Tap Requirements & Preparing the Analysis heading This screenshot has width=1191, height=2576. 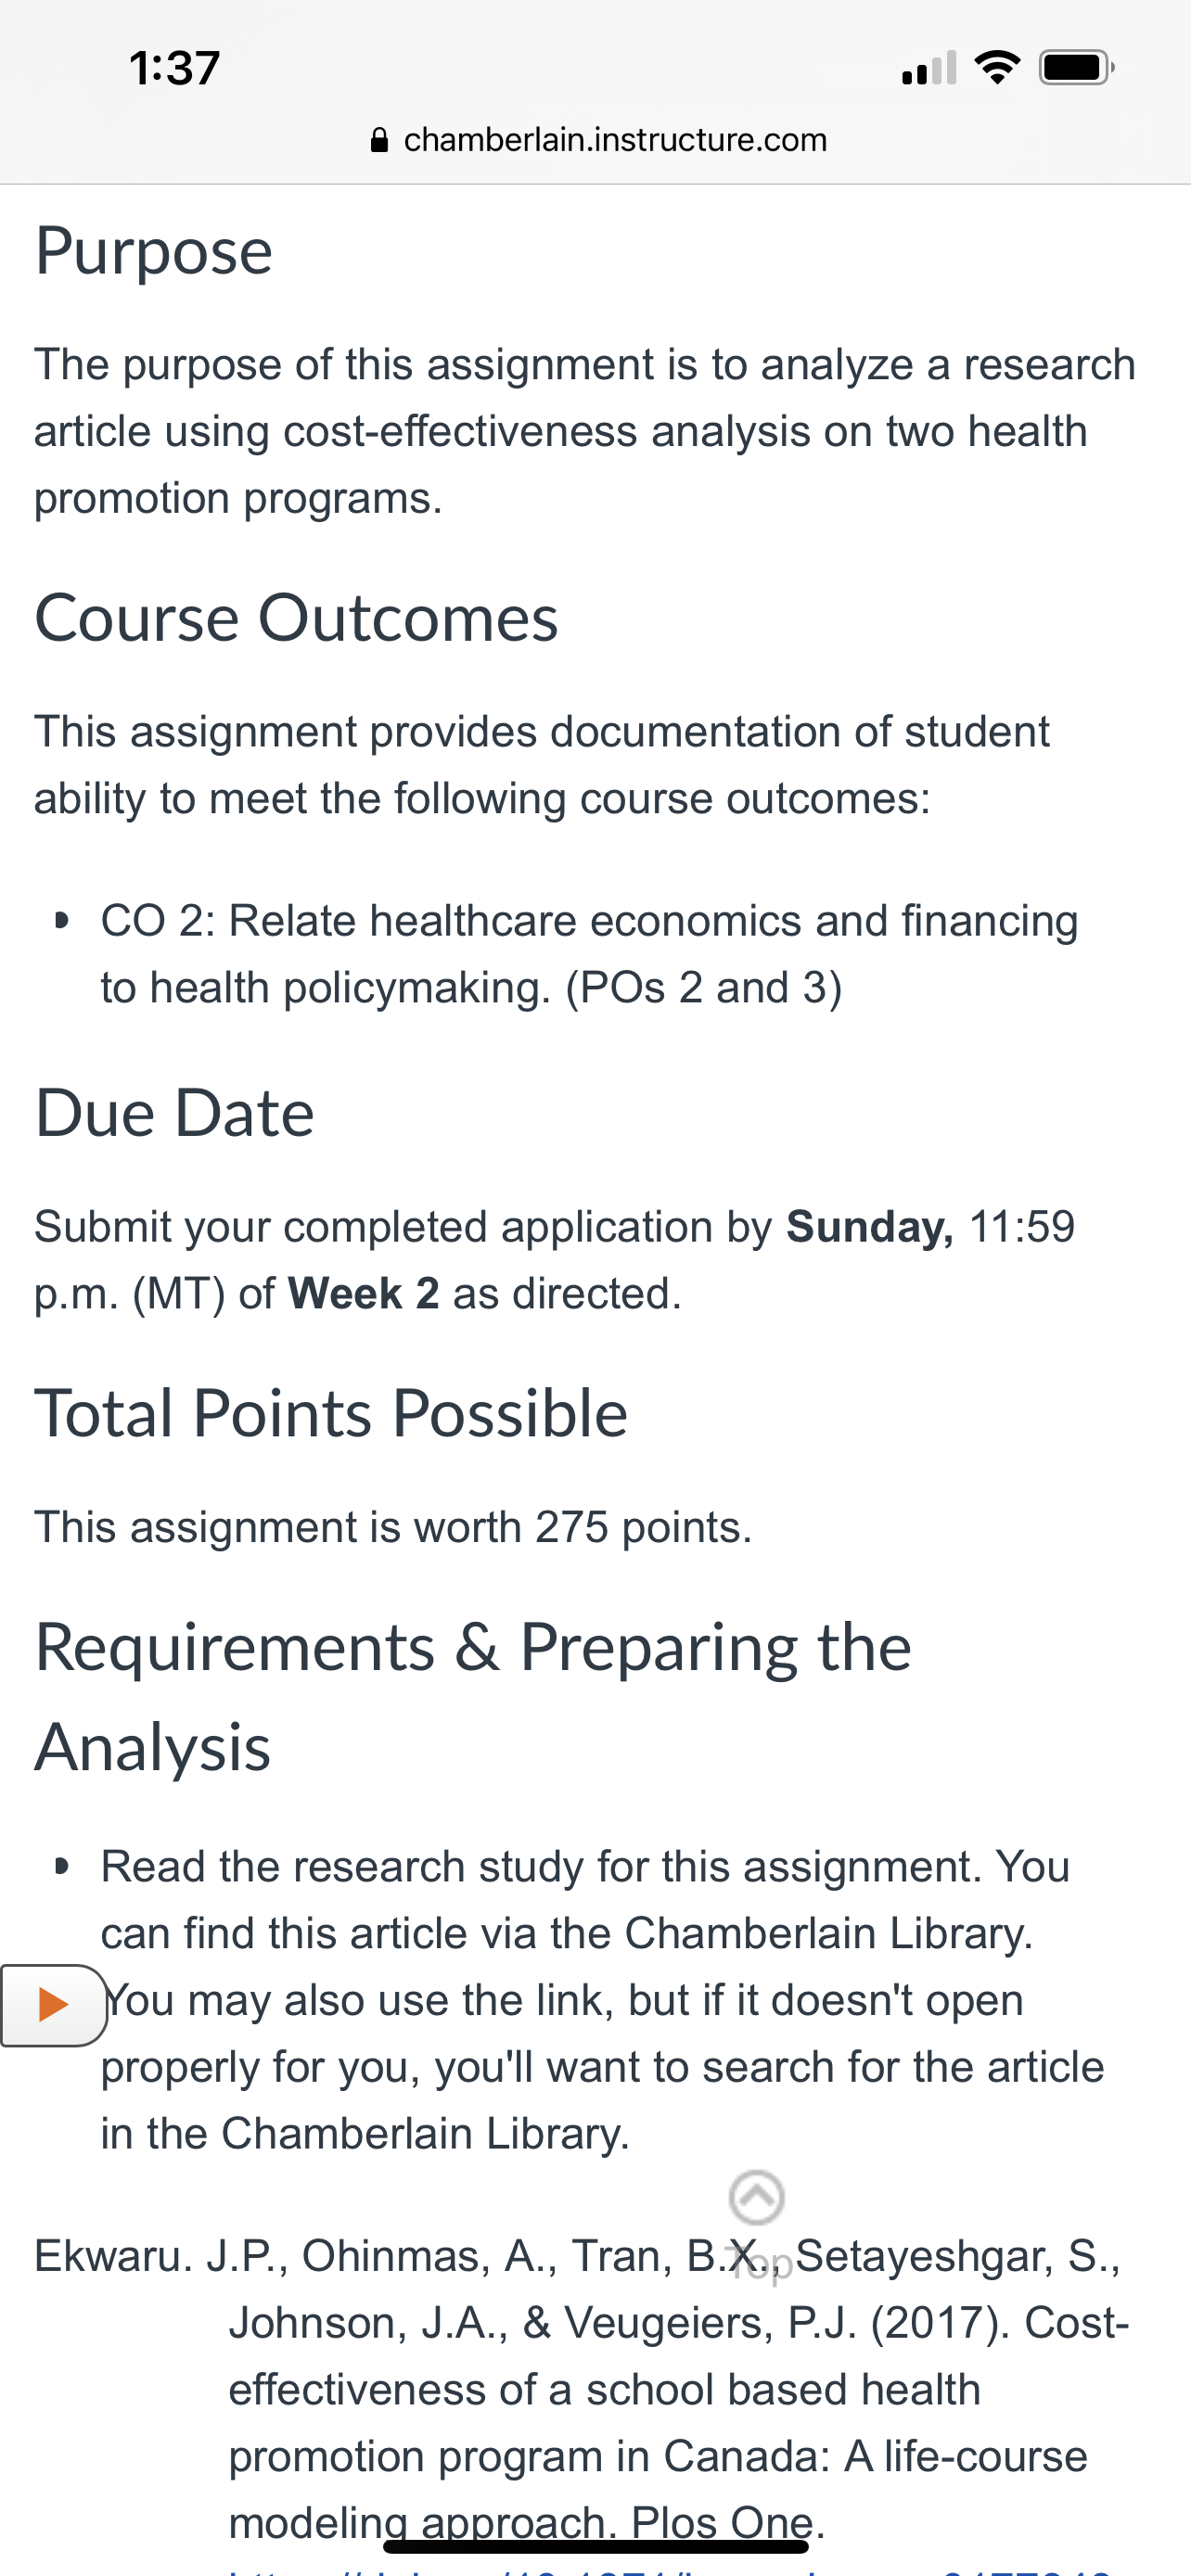coord(473,1696)
